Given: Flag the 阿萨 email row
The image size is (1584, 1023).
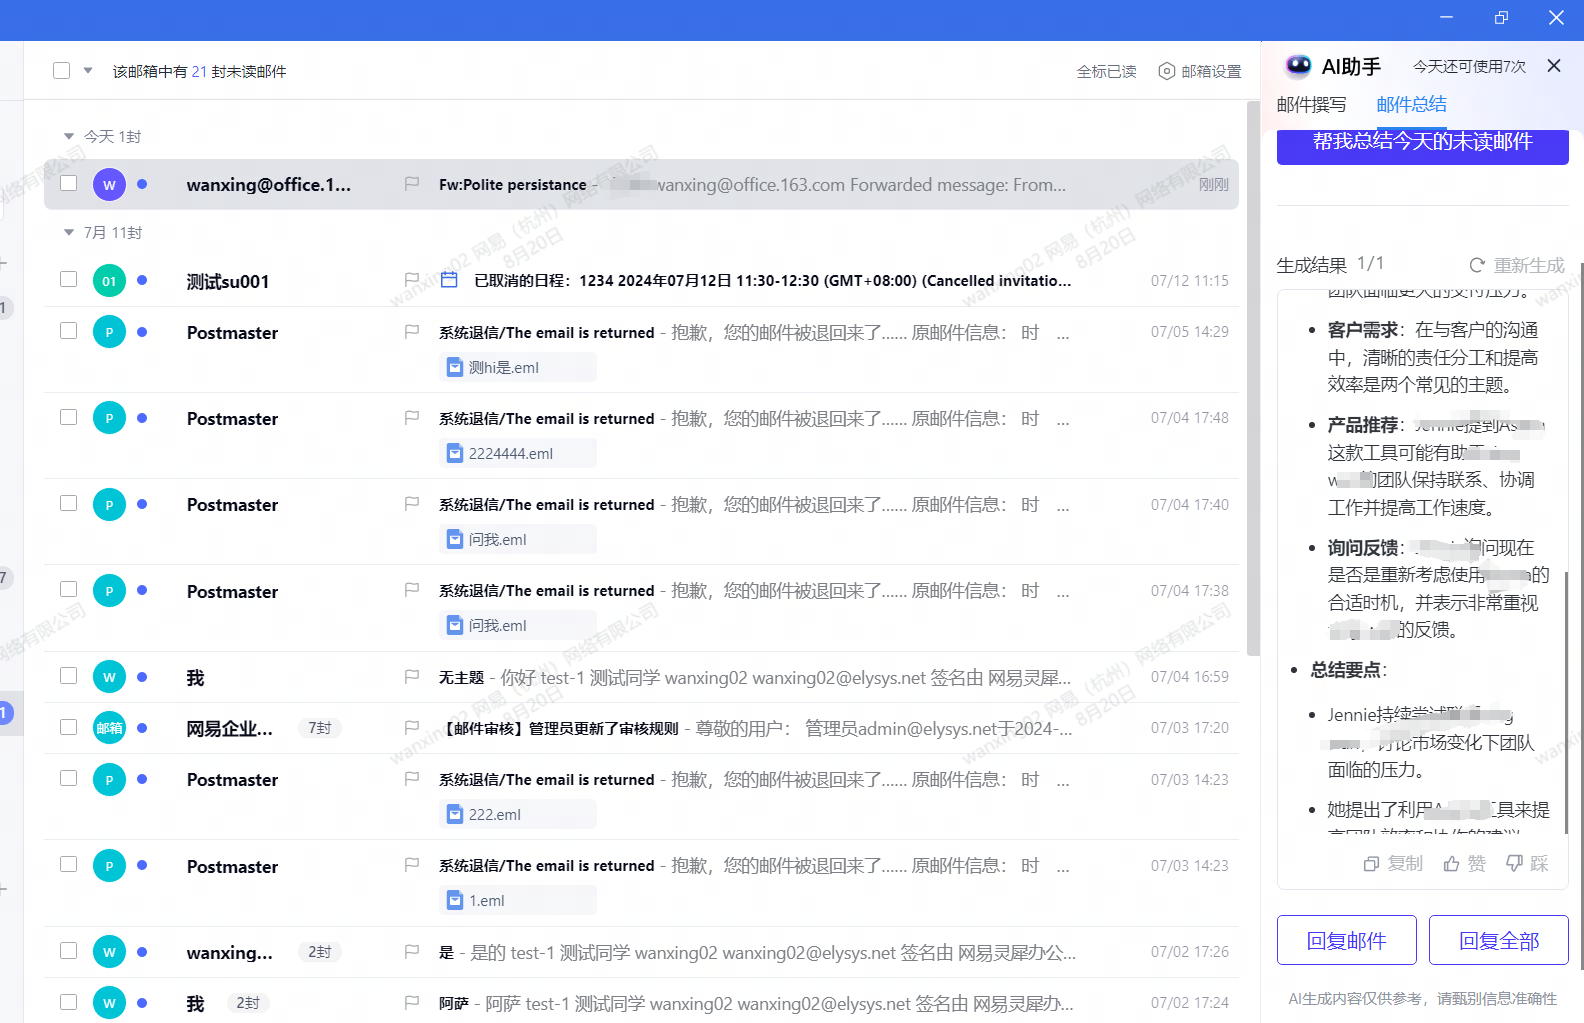Looking at the screenshot, I should click(x=411, y=1002).
